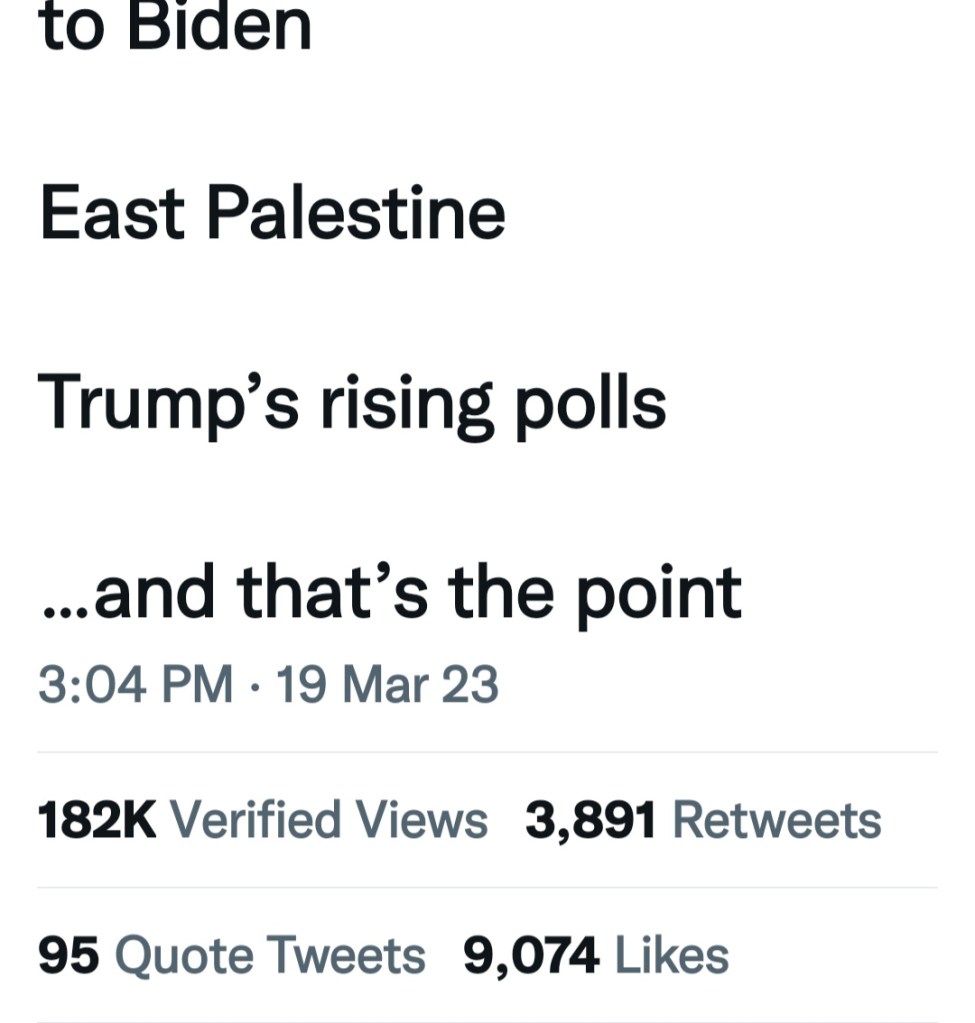Click the 9,074 like count

[x=531, y=955]
